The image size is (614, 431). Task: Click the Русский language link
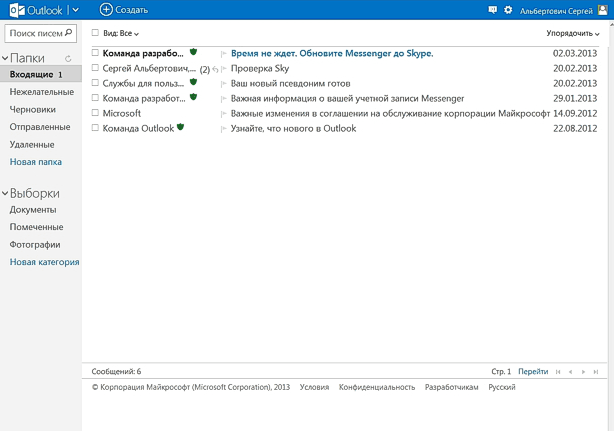click(x=502, y=387)
